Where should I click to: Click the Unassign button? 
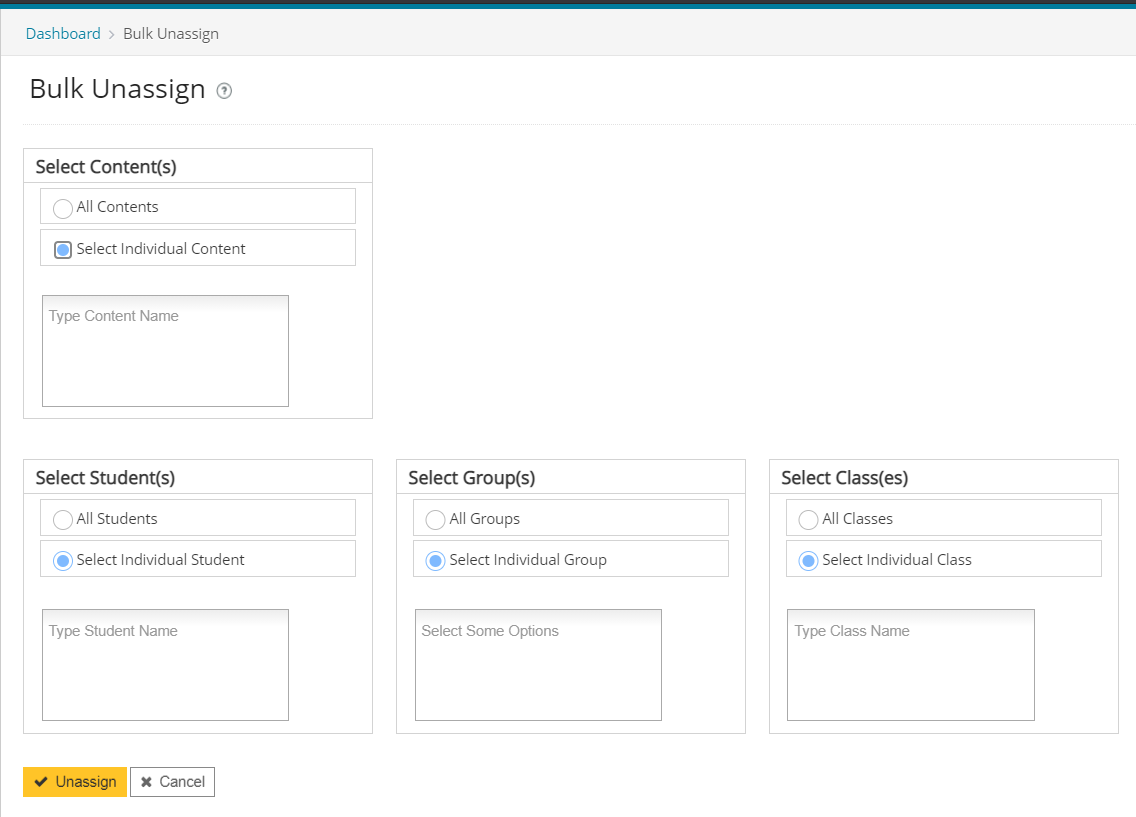tap(74, 781)
